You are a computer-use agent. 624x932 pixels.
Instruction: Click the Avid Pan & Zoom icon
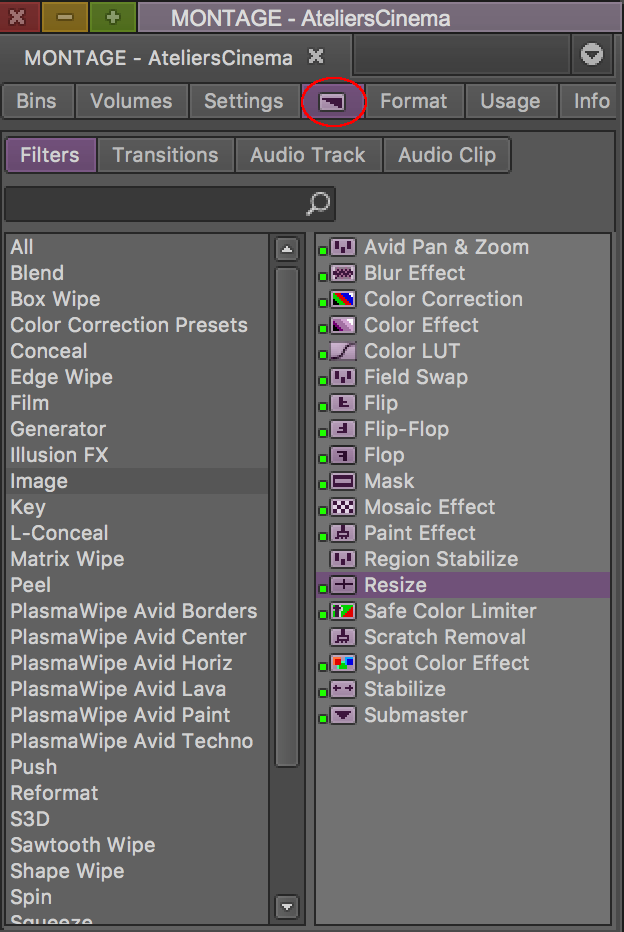coord(343,247)
